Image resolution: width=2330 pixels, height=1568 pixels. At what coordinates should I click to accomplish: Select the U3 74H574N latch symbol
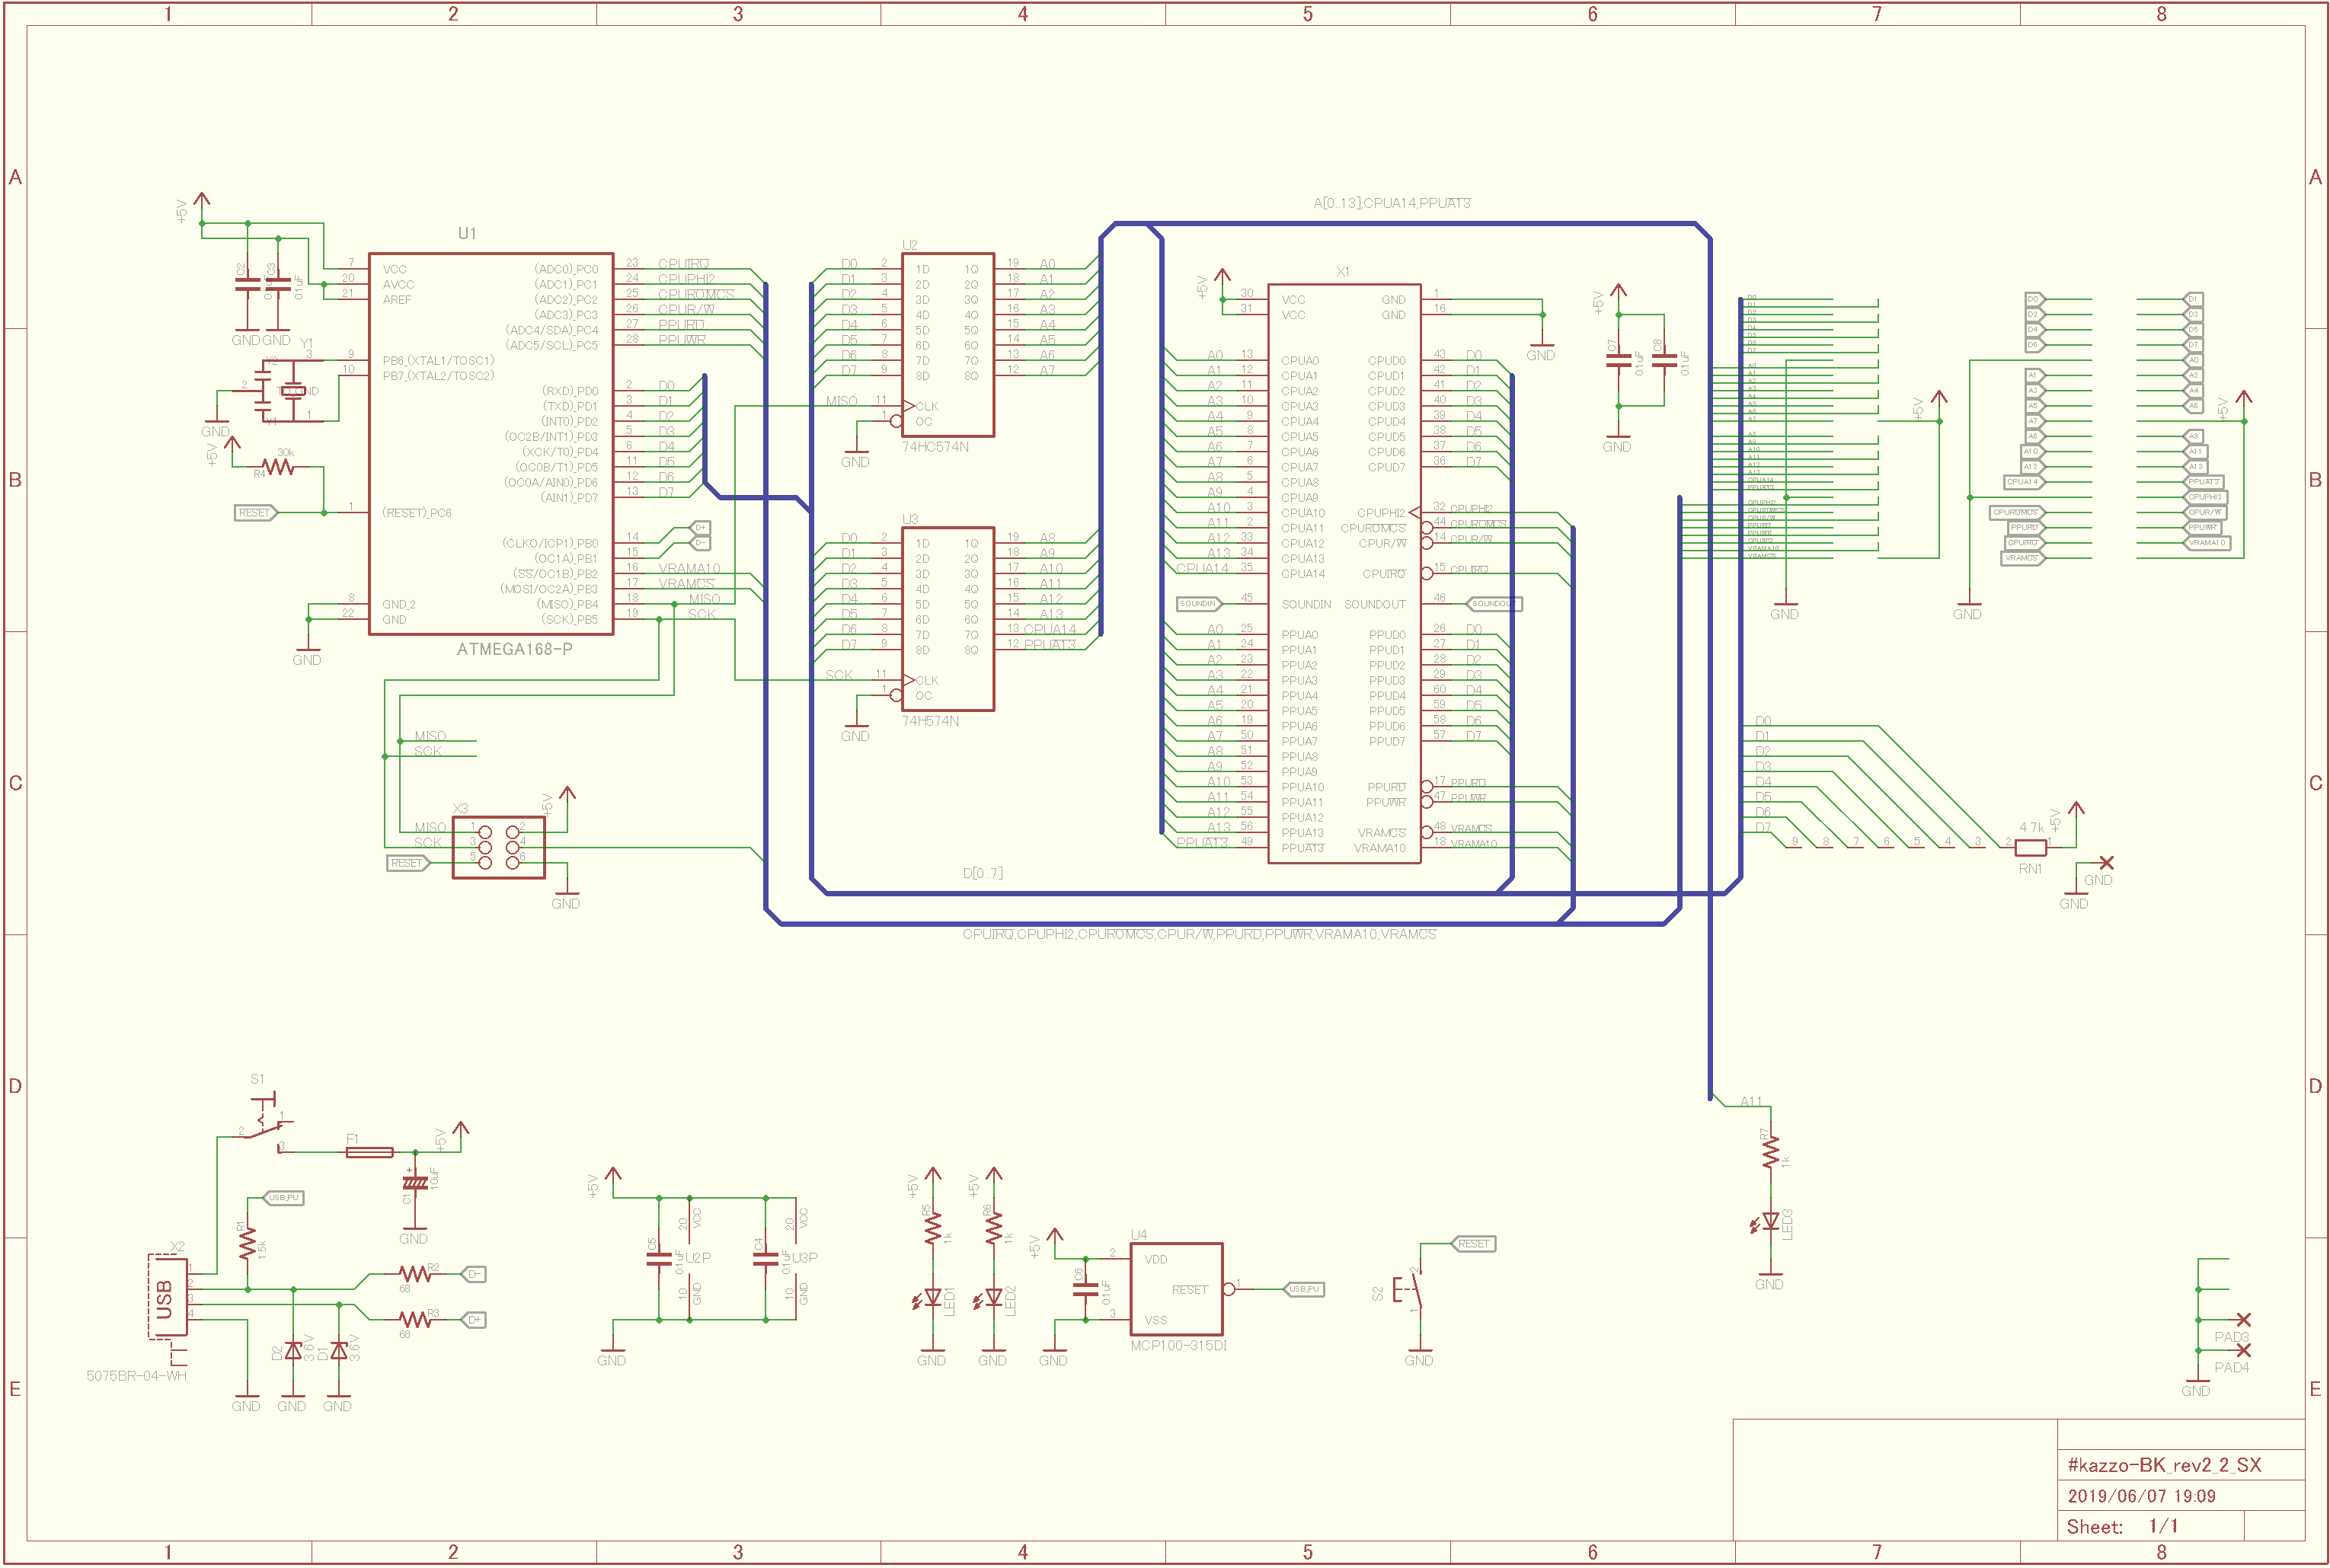pos(948,618)
